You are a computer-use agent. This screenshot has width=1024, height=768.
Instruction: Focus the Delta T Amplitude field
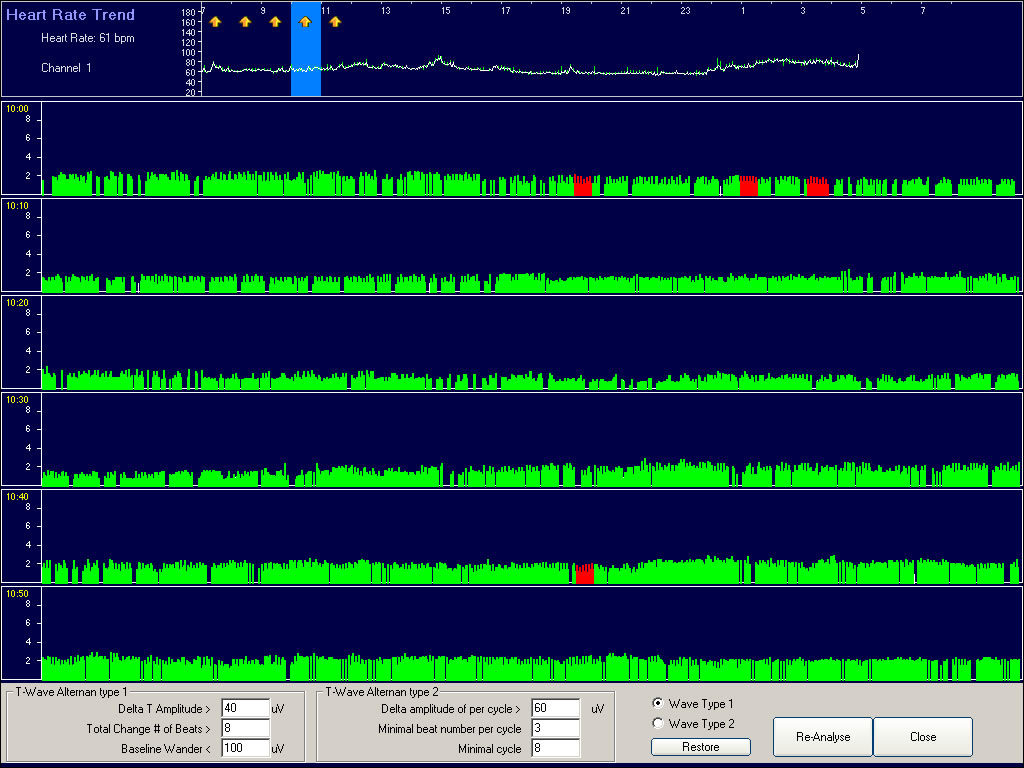(245, 709)
